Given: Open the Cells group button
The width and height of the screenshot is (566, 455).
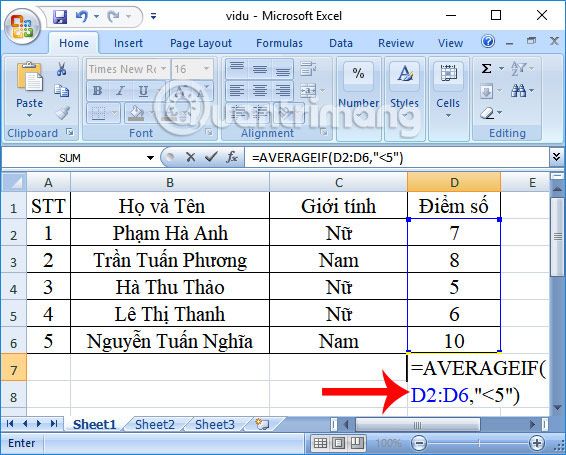Looking at the screenshot, I should 448,98.
